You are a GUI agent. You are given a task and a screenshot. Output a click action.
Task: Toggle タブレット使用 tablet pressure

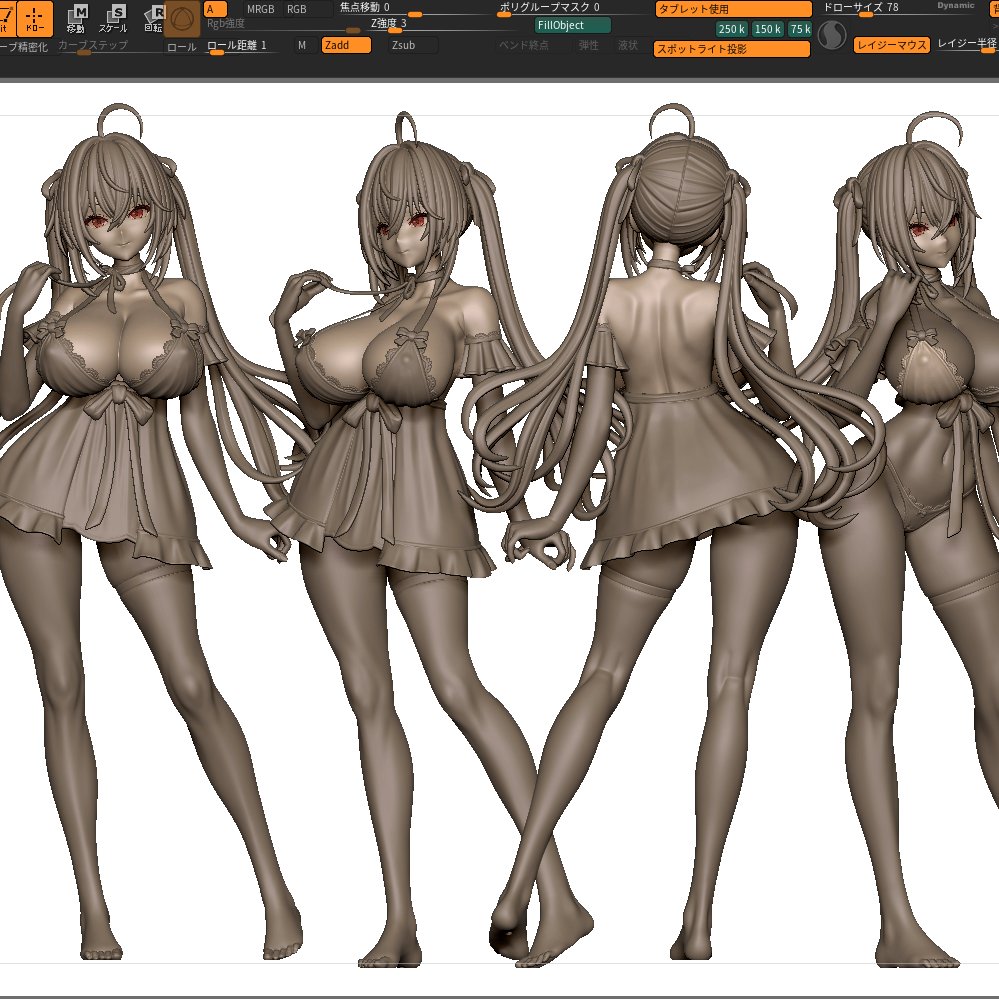(733, 9)
